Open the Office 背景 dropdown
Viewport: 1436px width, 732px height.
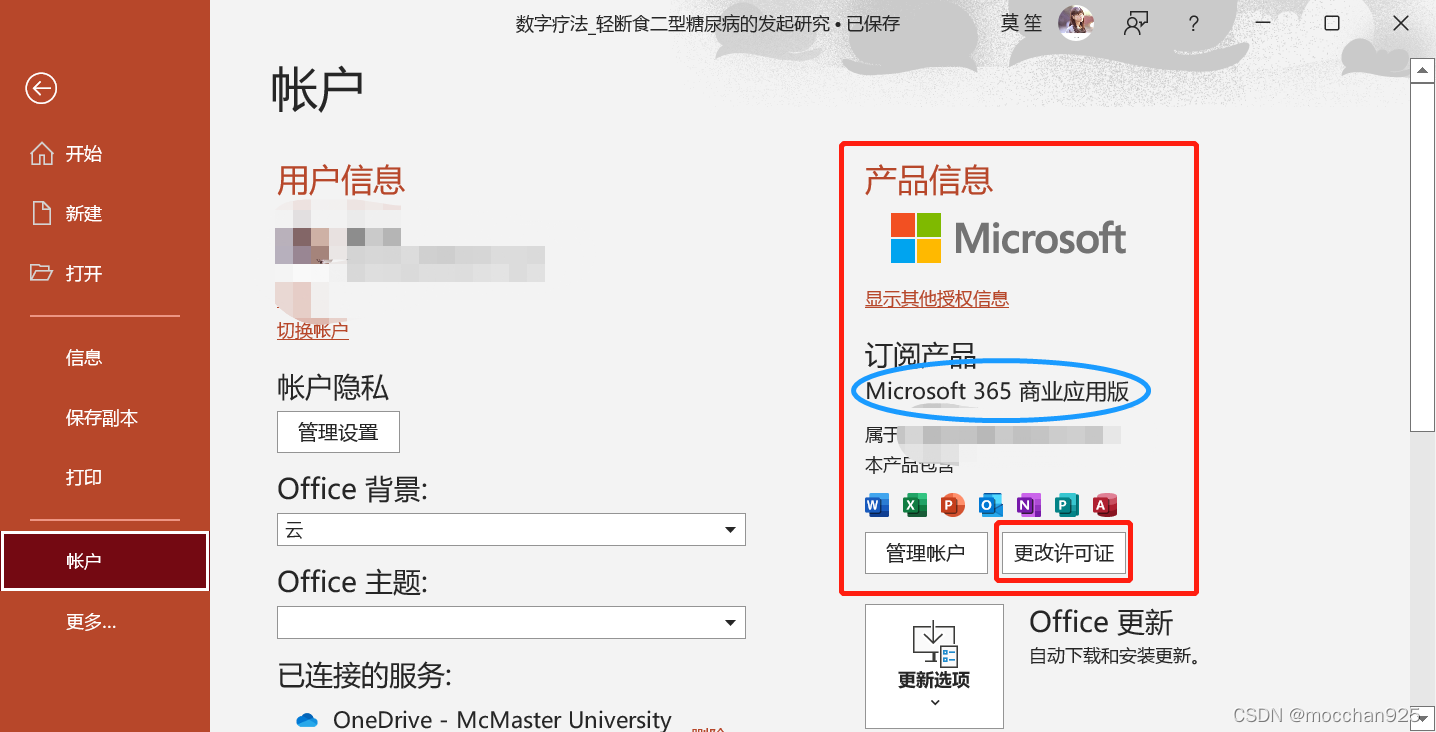[511, 530]
